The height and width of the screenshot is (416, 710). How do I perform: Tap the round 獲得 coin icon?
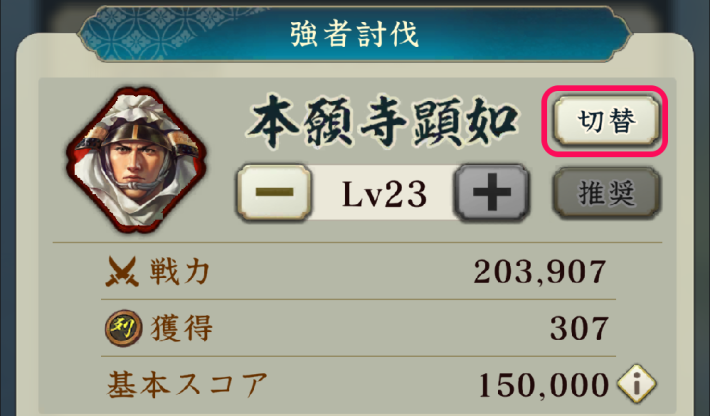(x=123, y=328)
